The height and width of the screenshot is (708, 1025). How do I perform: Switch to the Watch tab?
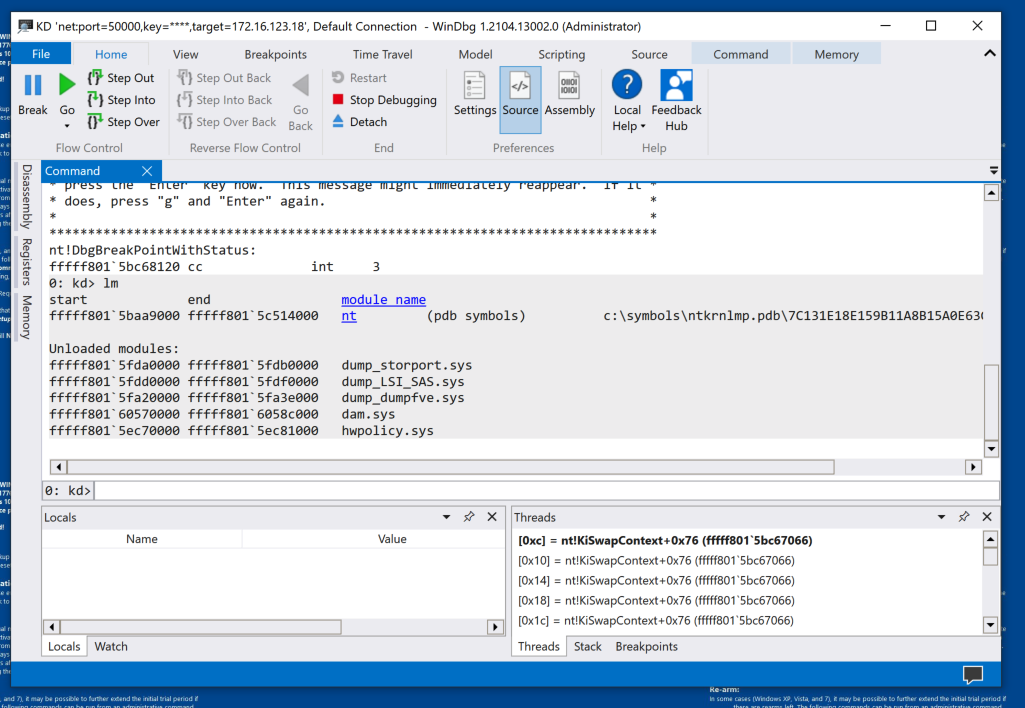coord(111,646)
